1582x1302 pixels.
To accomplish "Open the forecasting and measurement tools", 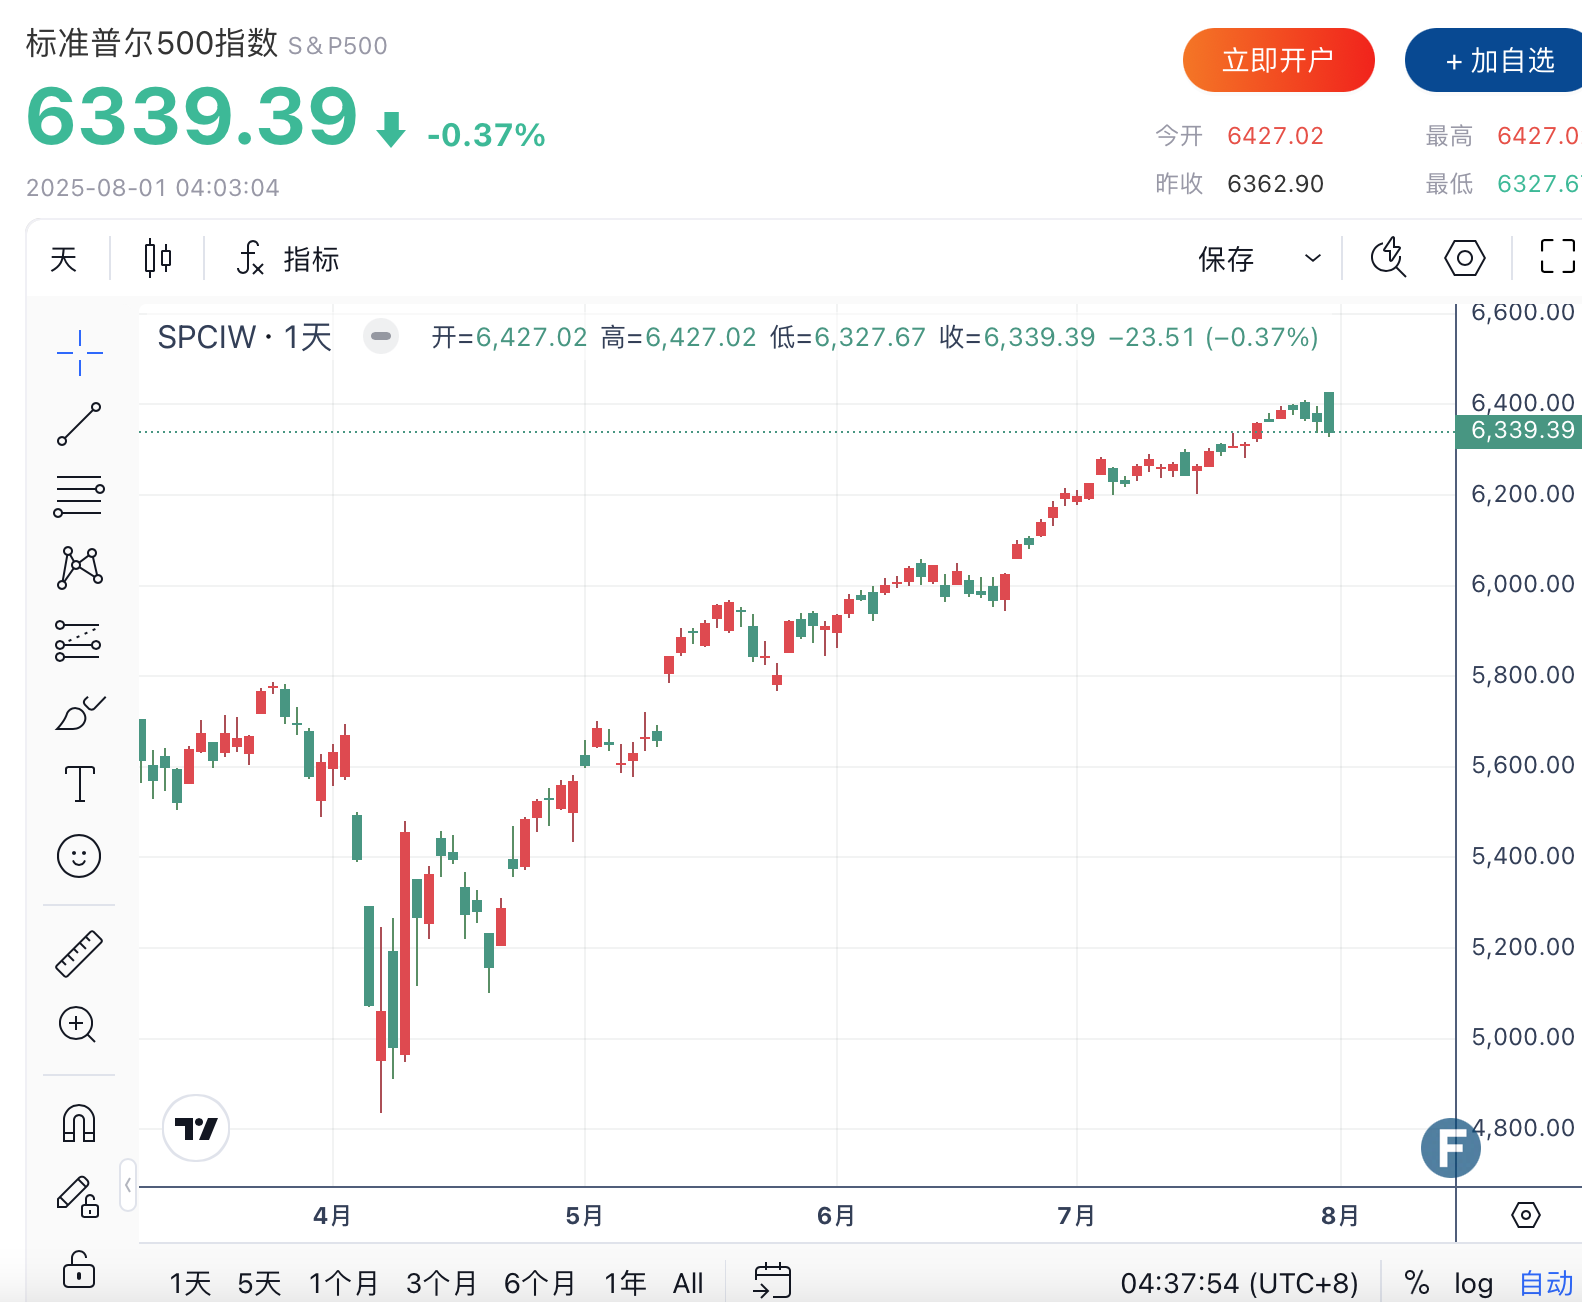I will [x=79, y=640].
